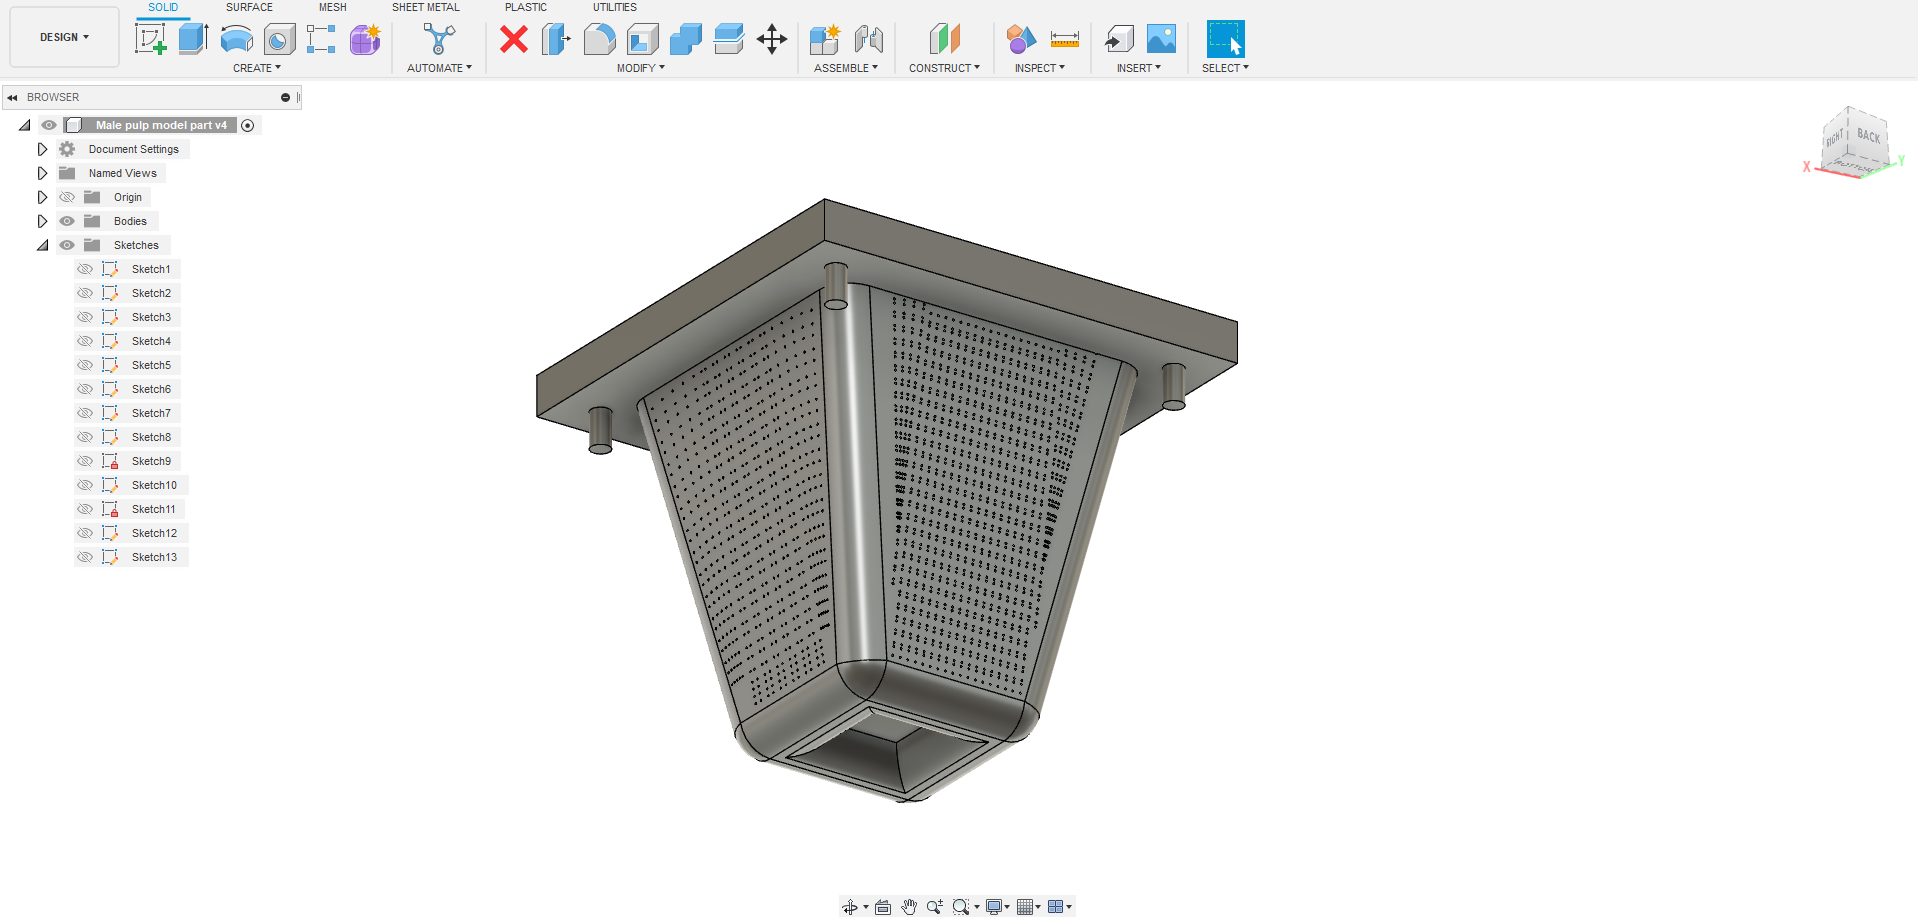
Task: Expand the Bodies node
Action: (42, 221)
